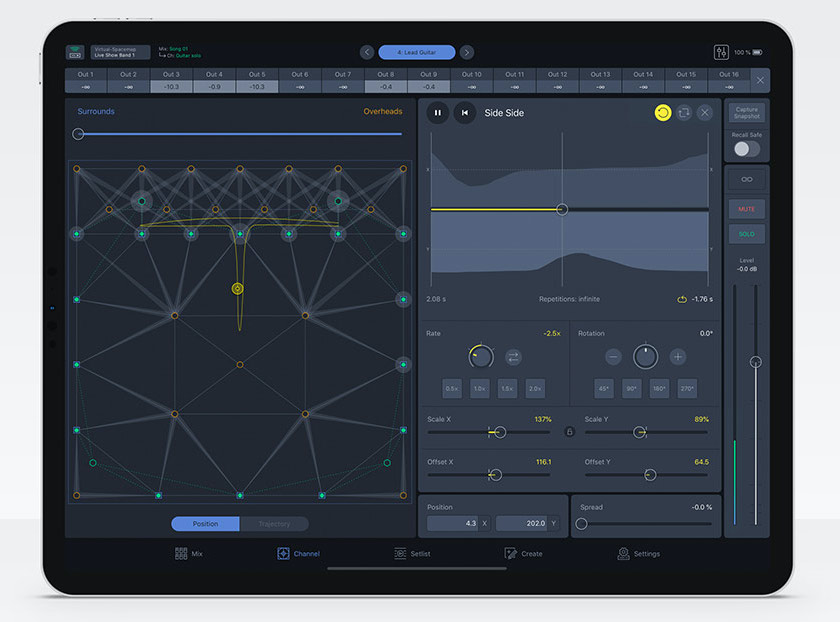Close the output meters row with X
The width and height of the screenshot is (840, 622).
point(760,80)
